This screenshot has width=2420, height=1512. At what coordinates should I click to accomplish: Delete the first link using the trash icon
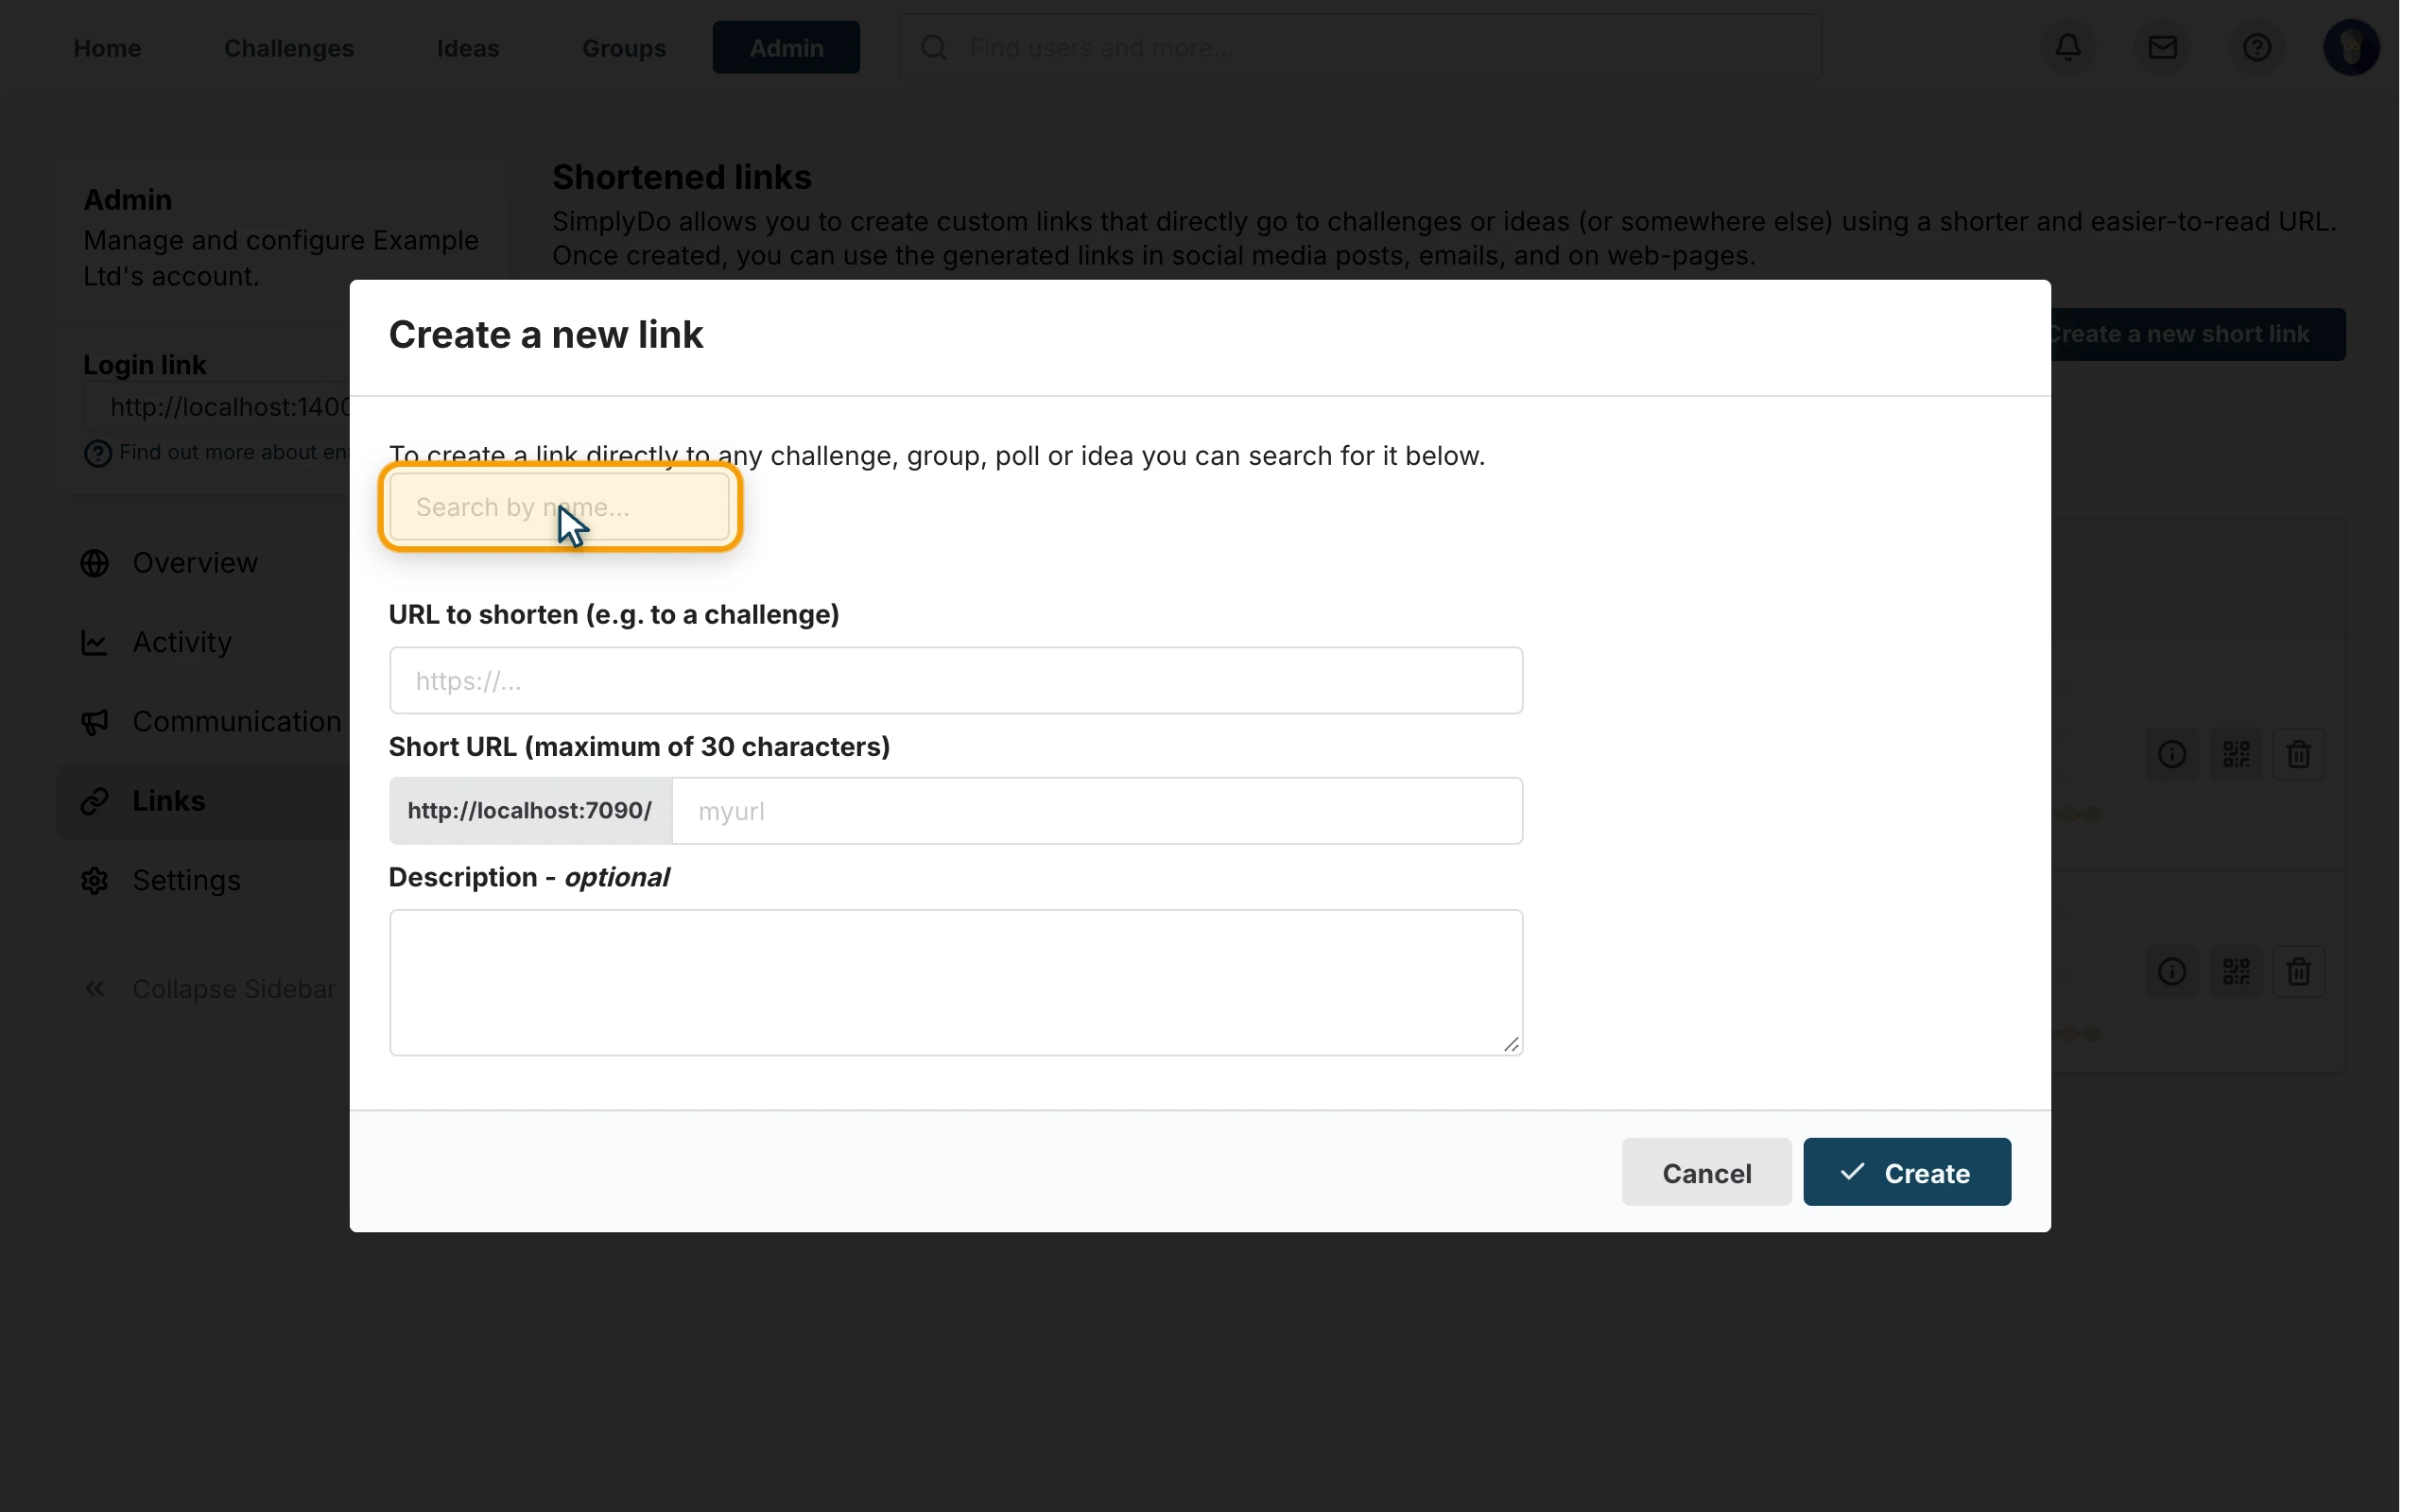click(x=2298, y=754)
